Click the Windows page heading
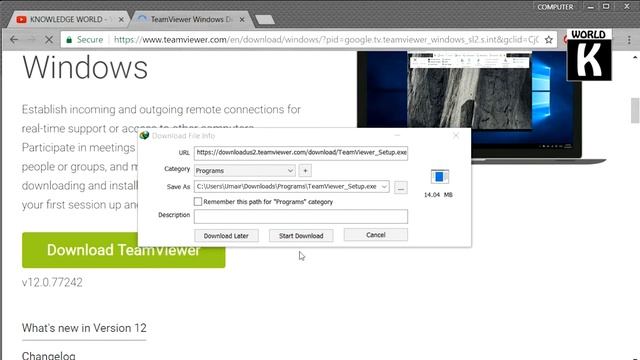This screenshot has height=360, width=640. pos(85,67)
